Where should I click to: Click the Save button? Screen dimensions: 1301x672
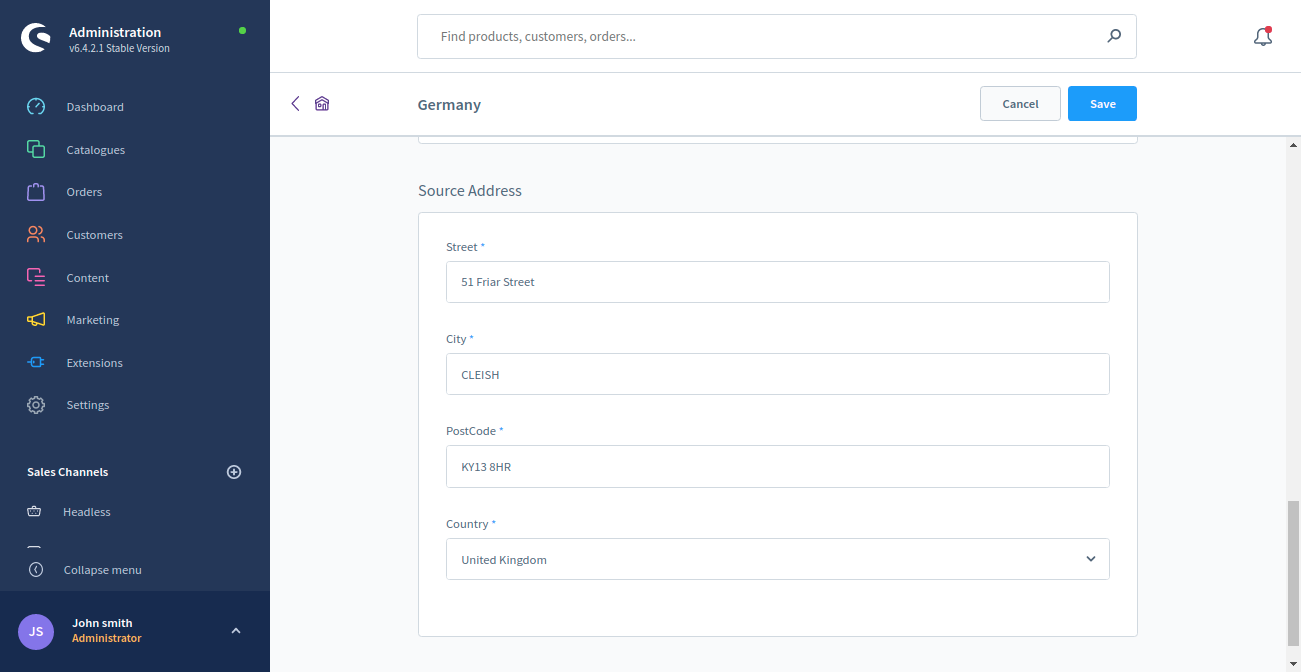pos(1102,104)
